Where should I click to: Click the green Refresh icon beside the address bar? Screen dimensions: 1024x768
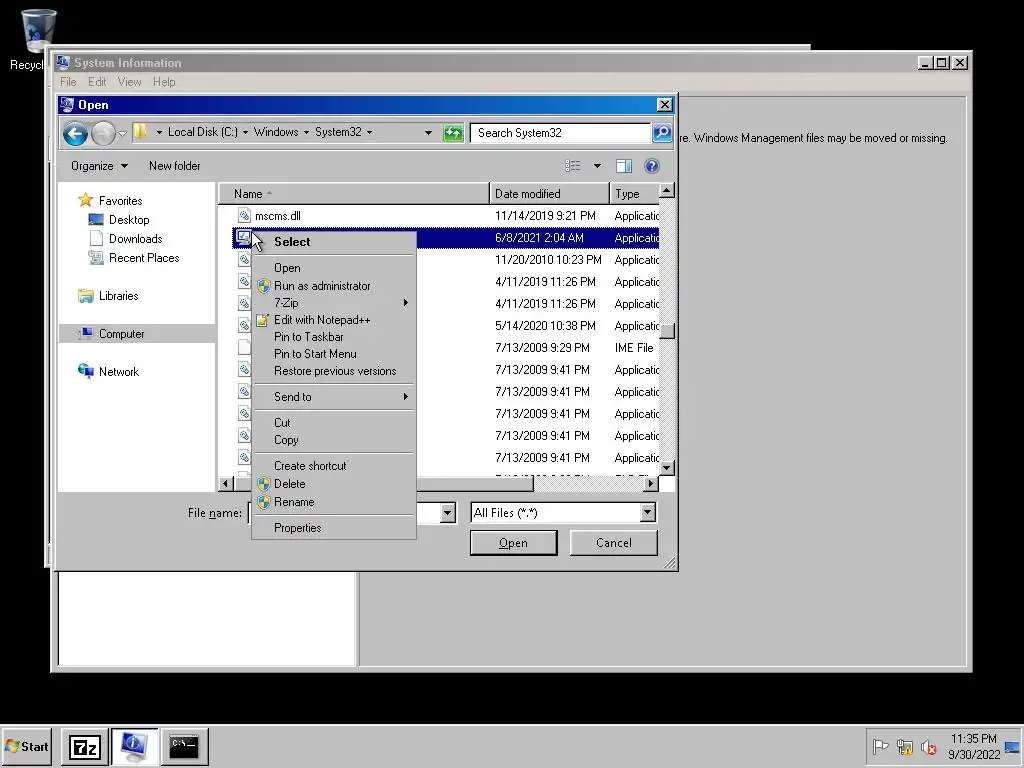(453, 133)
